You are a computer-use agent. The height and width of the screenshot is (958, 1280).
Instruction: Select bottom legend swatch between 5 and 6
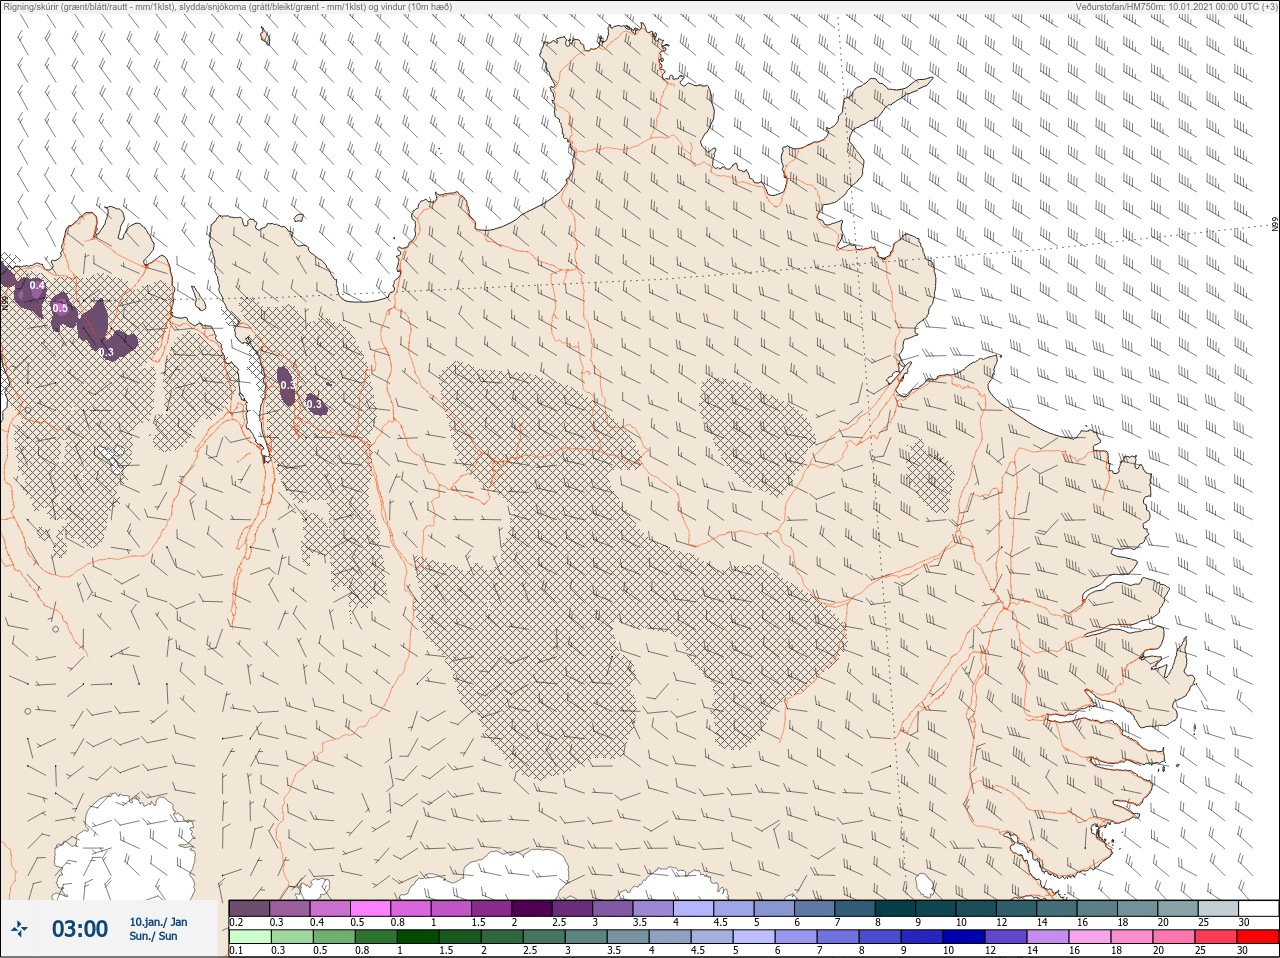point(754,937)
